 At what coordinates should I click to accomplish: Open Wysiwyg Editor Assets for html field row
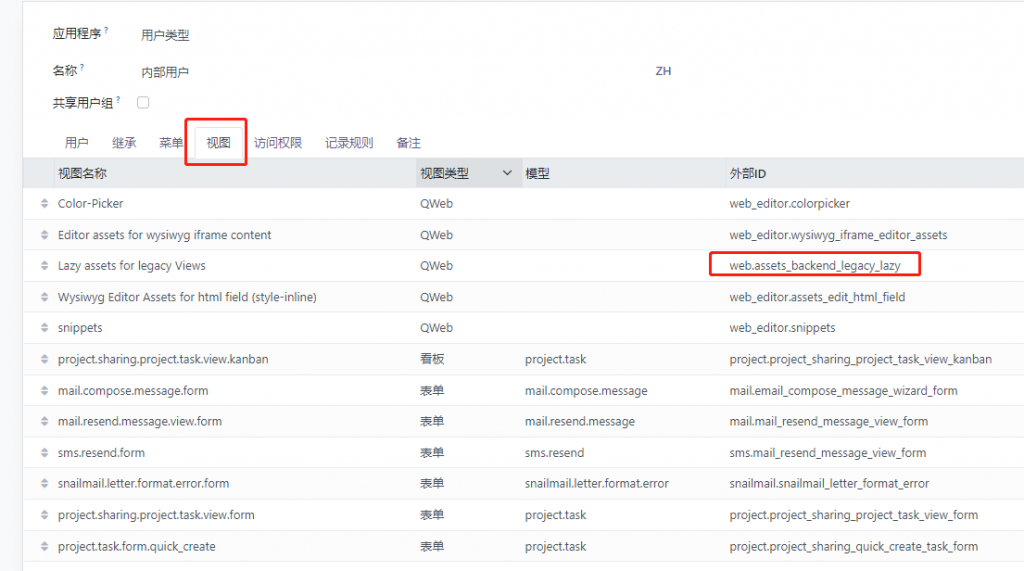(x=187, y=297)
